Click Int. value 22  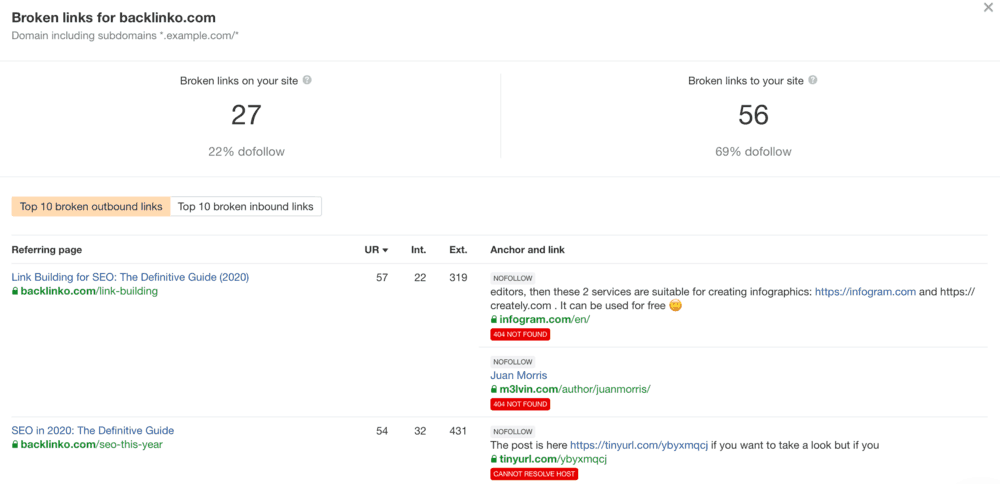420,277
